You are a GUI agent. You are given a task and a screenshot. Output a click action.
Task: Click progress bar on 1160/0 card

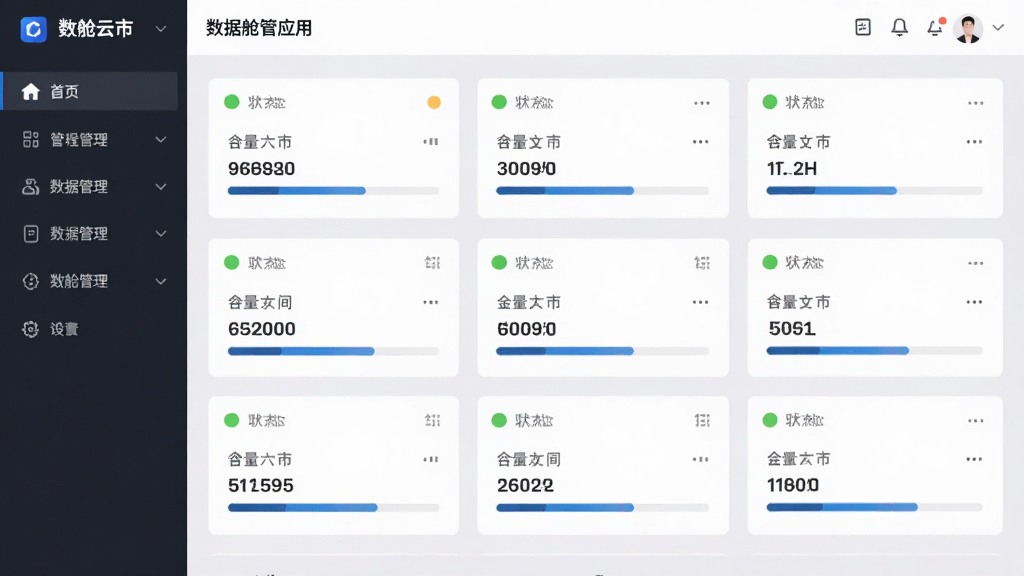874,507
